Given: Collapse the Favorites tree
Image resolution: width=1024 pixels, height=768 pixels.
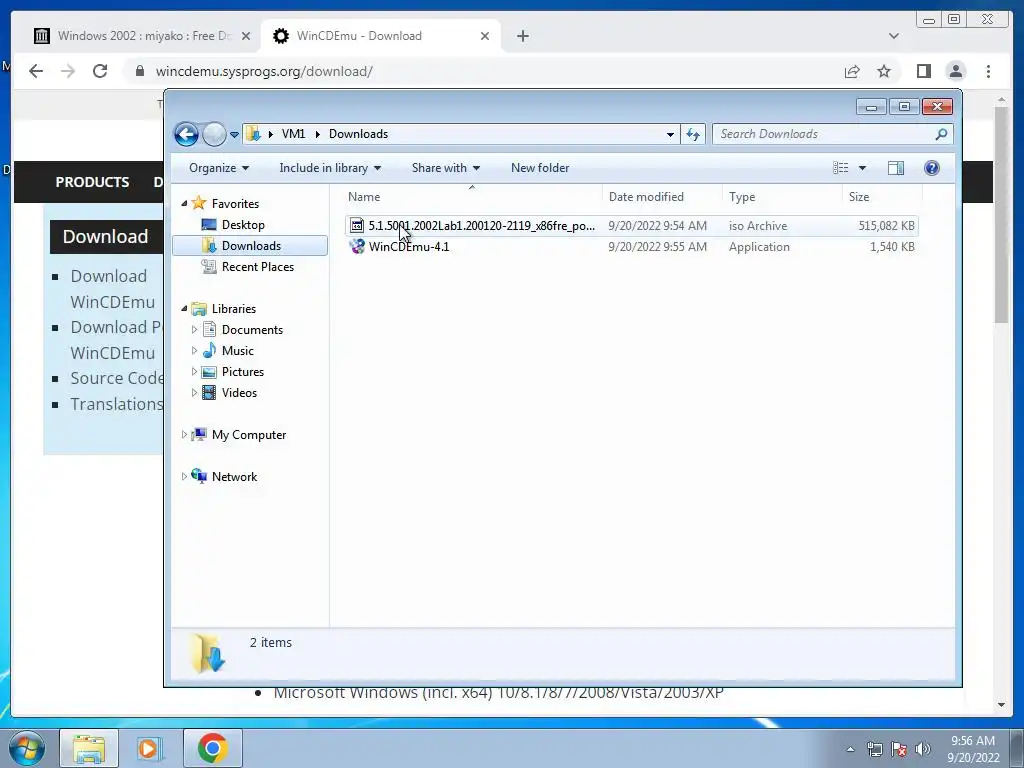Looking at the screenshot, I should coord(184,204).
